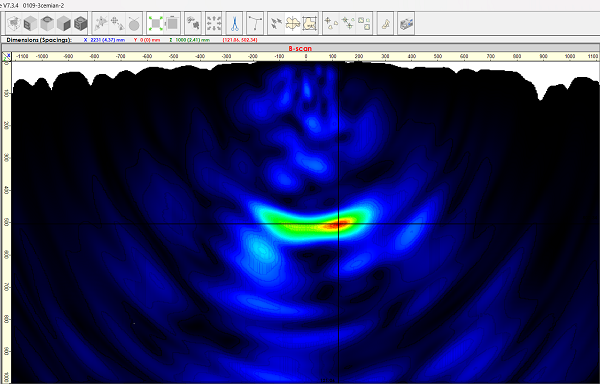The image size is (600, 384).
Task: Click the XYZ axis orientation corner icon
Action: [x=7, y=57]
